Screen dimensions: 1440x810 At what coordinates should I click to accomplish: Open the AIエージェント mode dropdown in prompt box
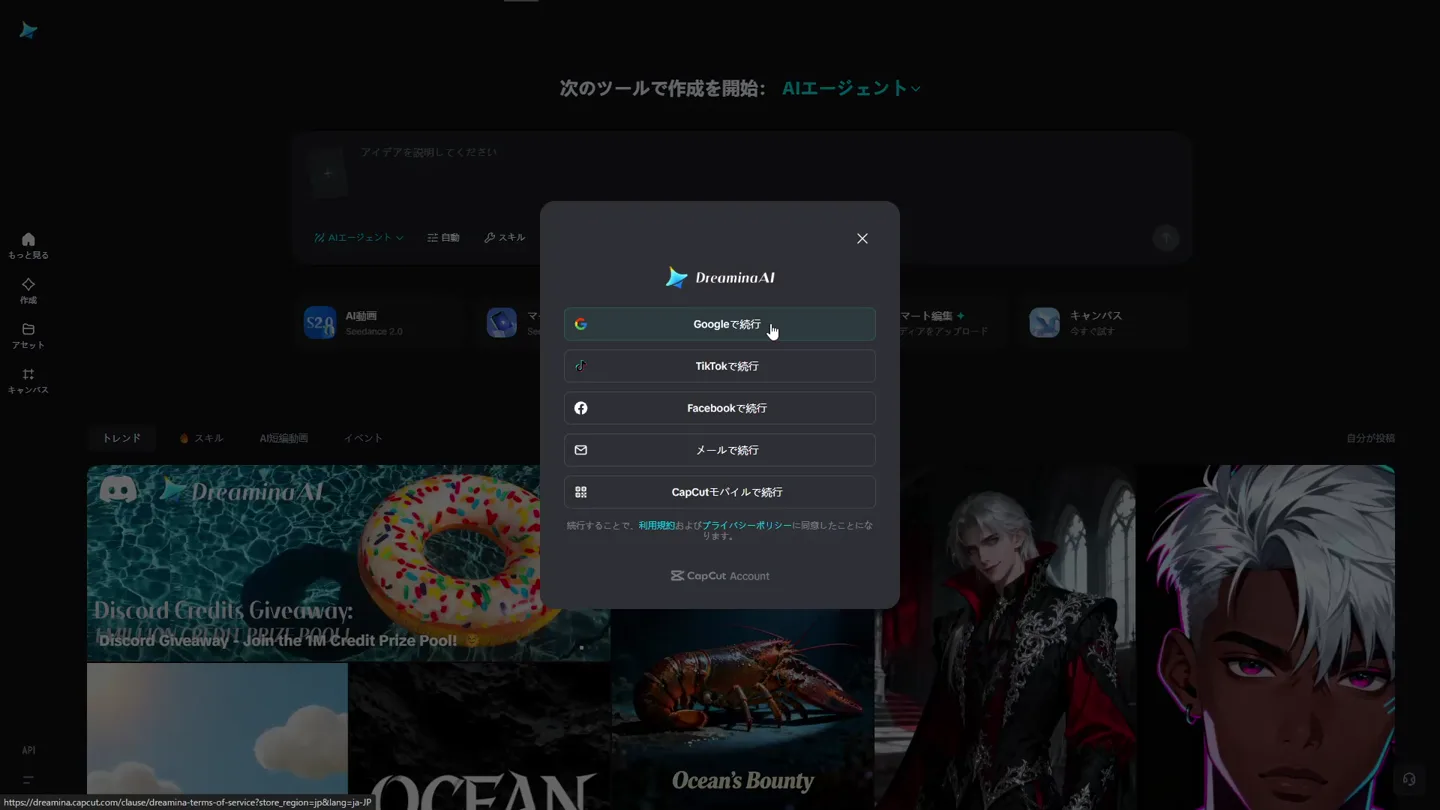point(359,238)
